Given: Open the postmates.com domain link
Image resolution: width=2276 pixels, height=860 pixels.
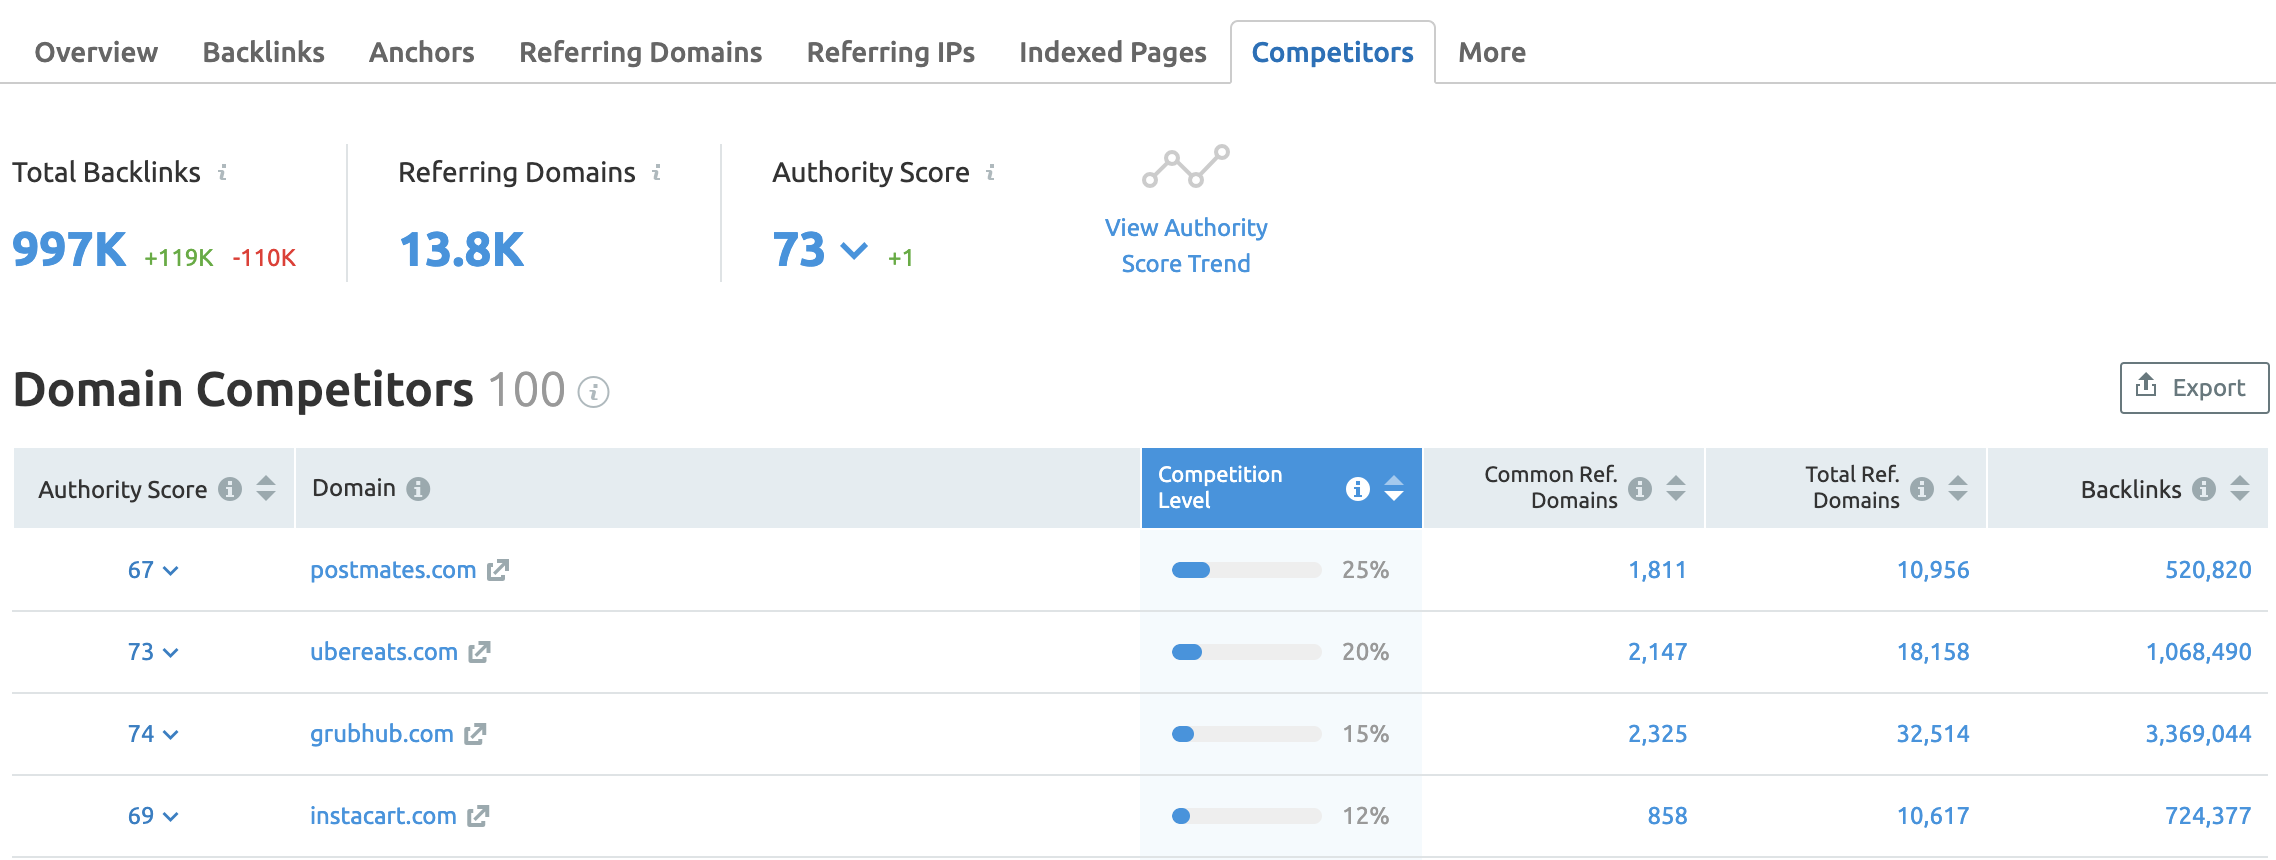Looking at the screenshot, I should (x=393, y=570).
